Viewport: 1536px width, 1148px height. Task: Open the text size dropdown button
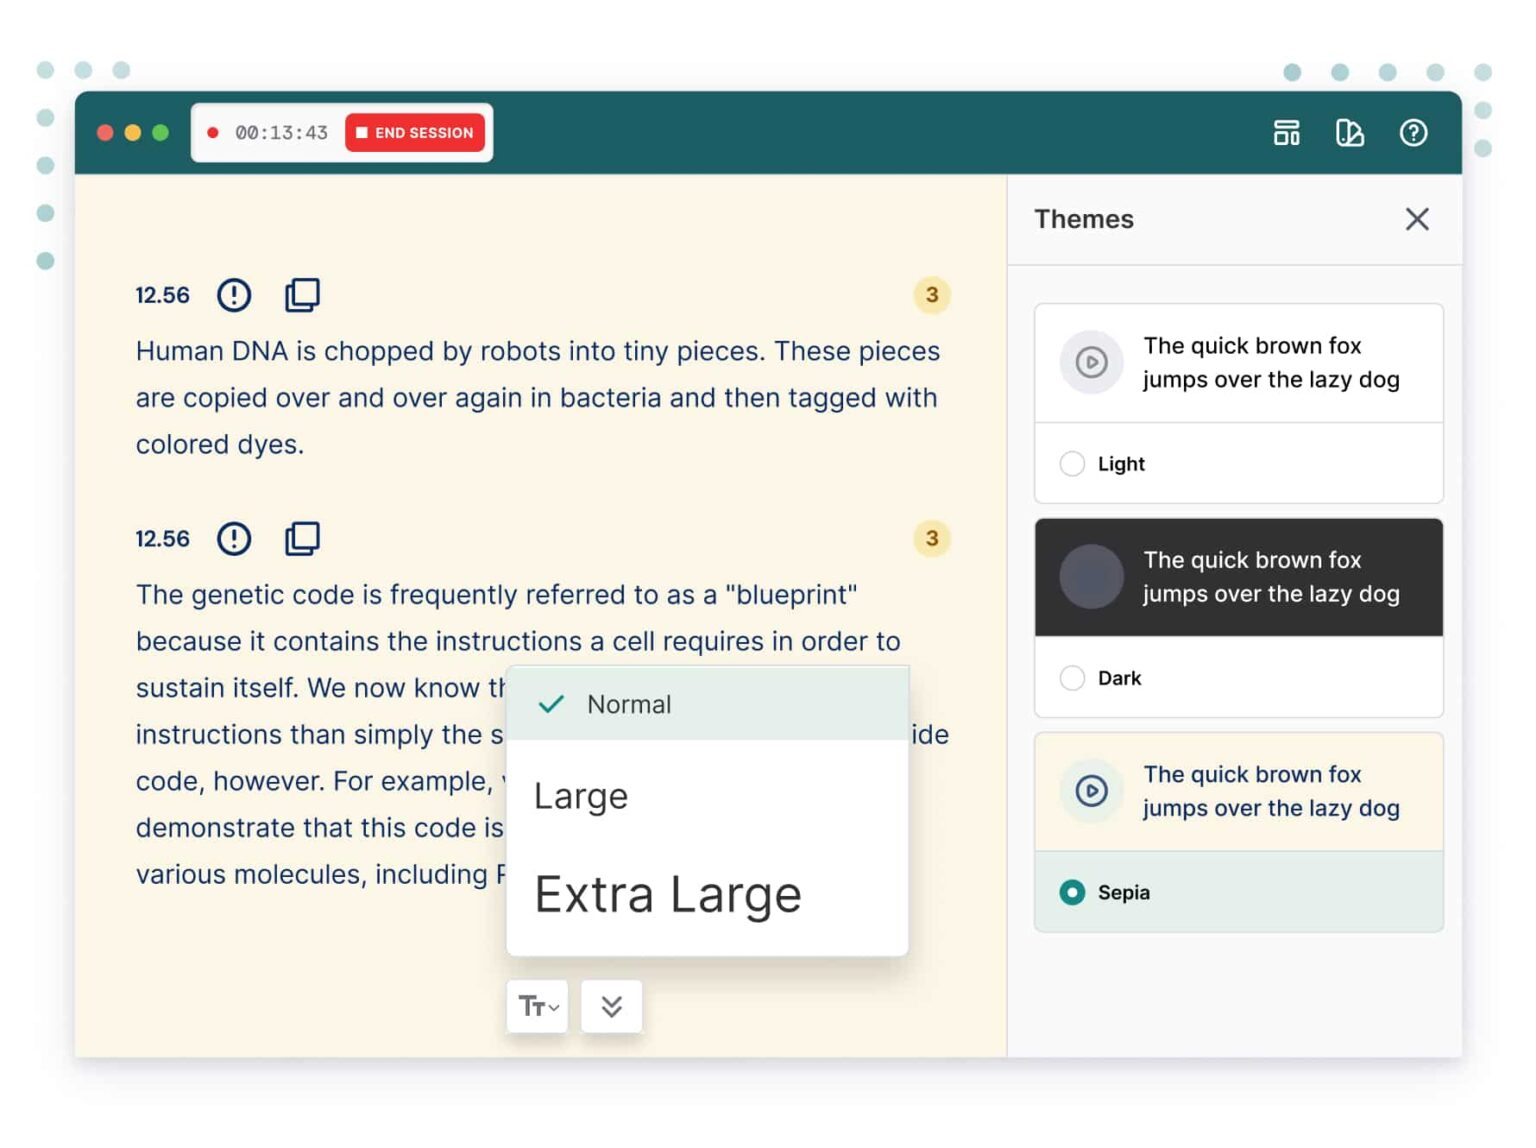(x=538, y=1006)
